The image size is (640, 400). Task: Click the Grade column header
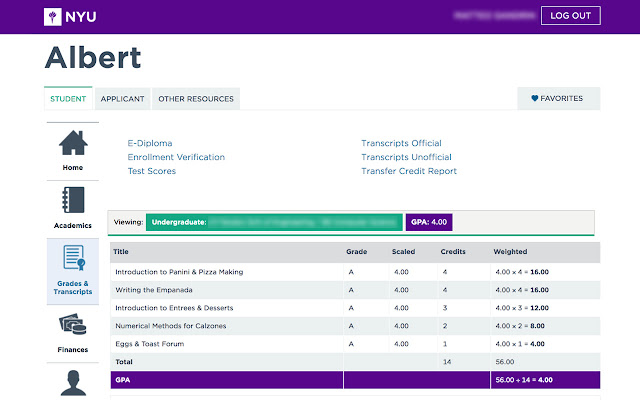[357, 251]
